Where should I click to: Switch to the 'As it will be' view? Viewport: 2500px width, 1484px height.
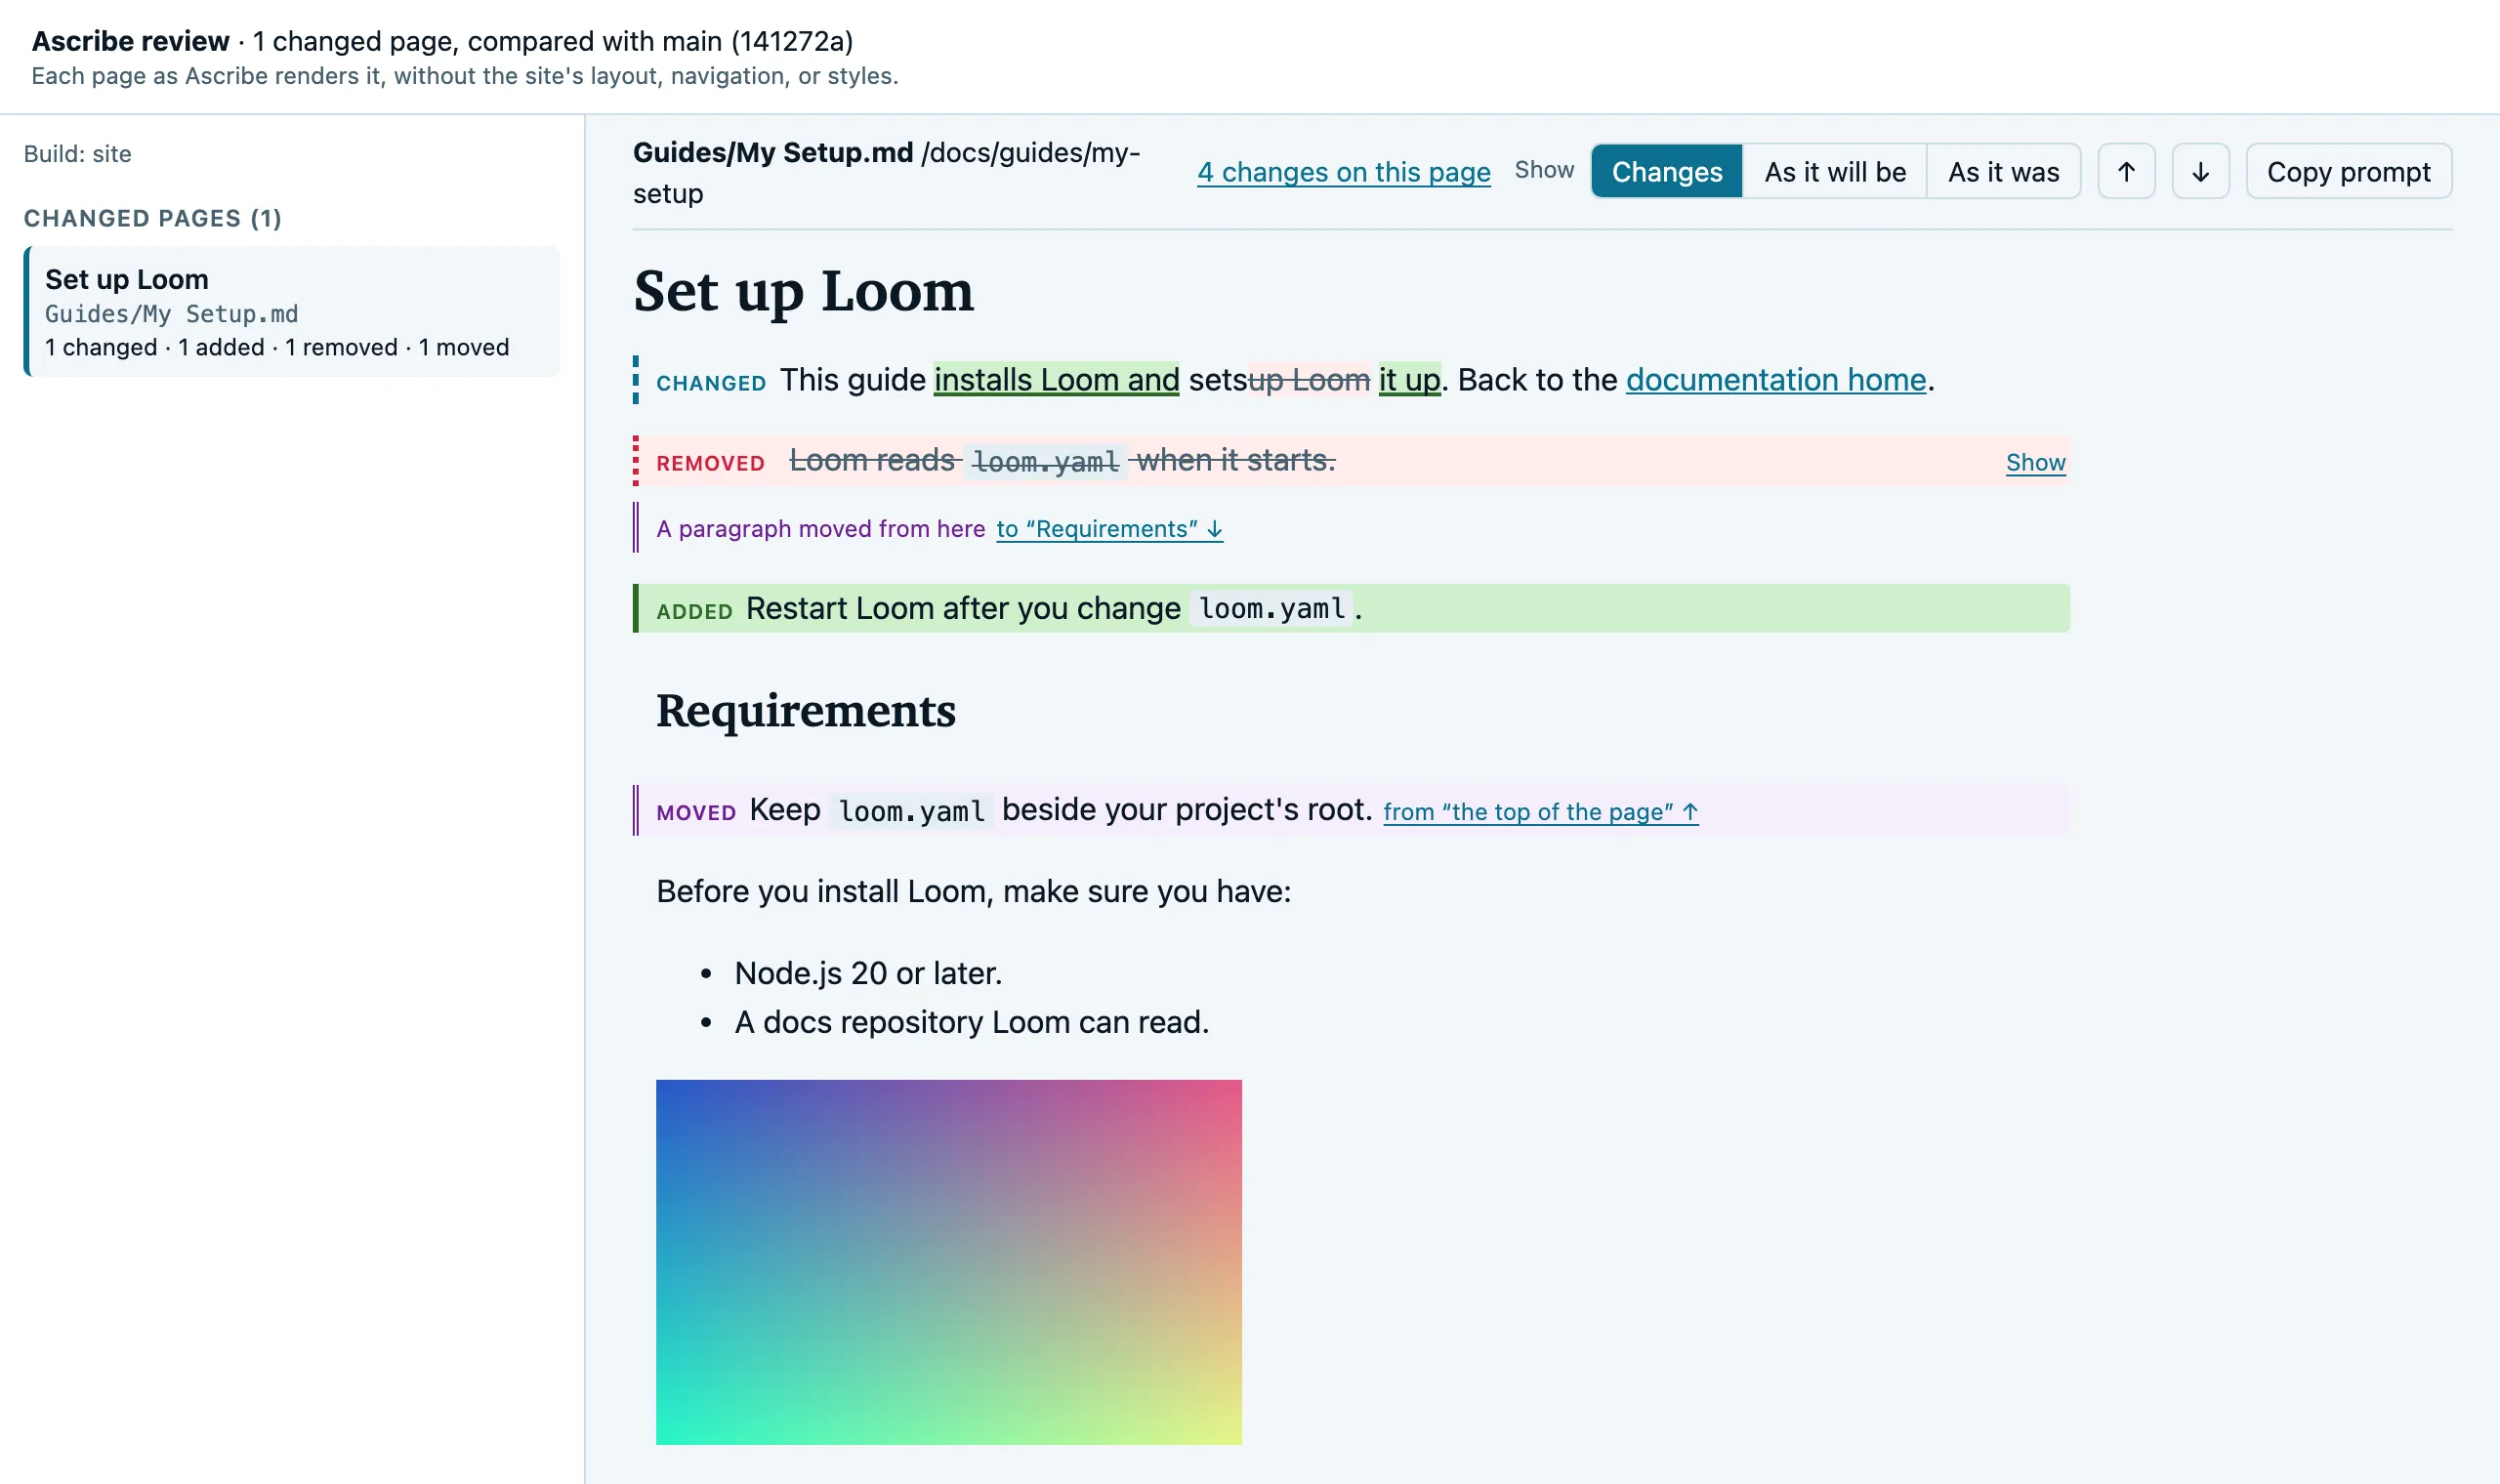(1835, 171)
